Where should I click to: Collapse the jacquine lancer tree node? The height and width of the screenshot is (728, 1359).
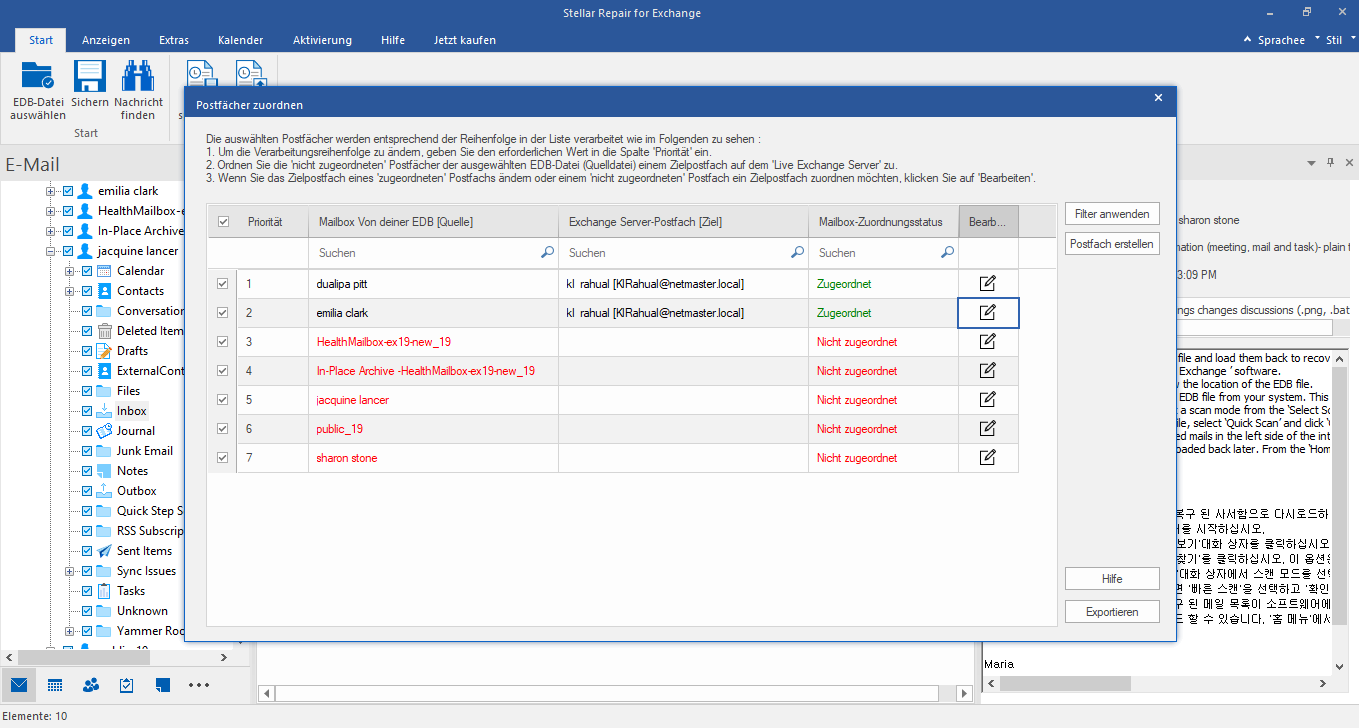click(50, 251)
